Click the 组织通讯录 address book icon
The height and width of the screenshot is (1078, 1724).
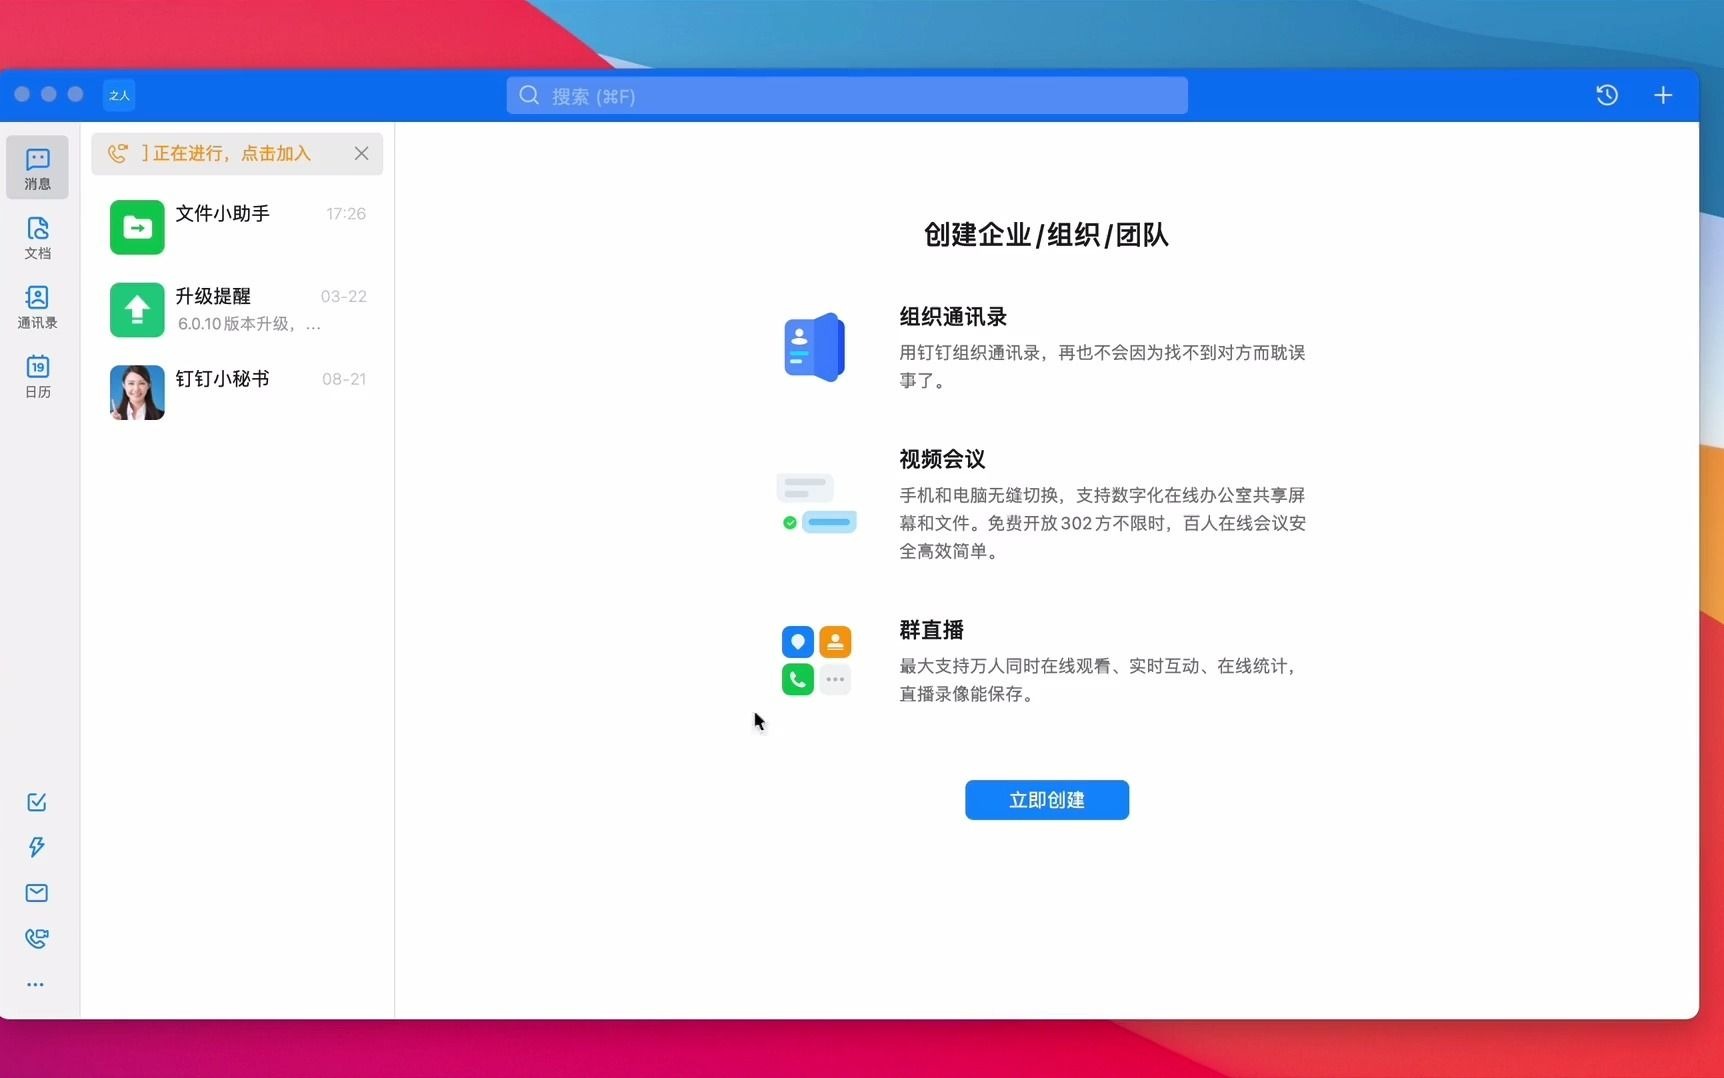(815, 347)
